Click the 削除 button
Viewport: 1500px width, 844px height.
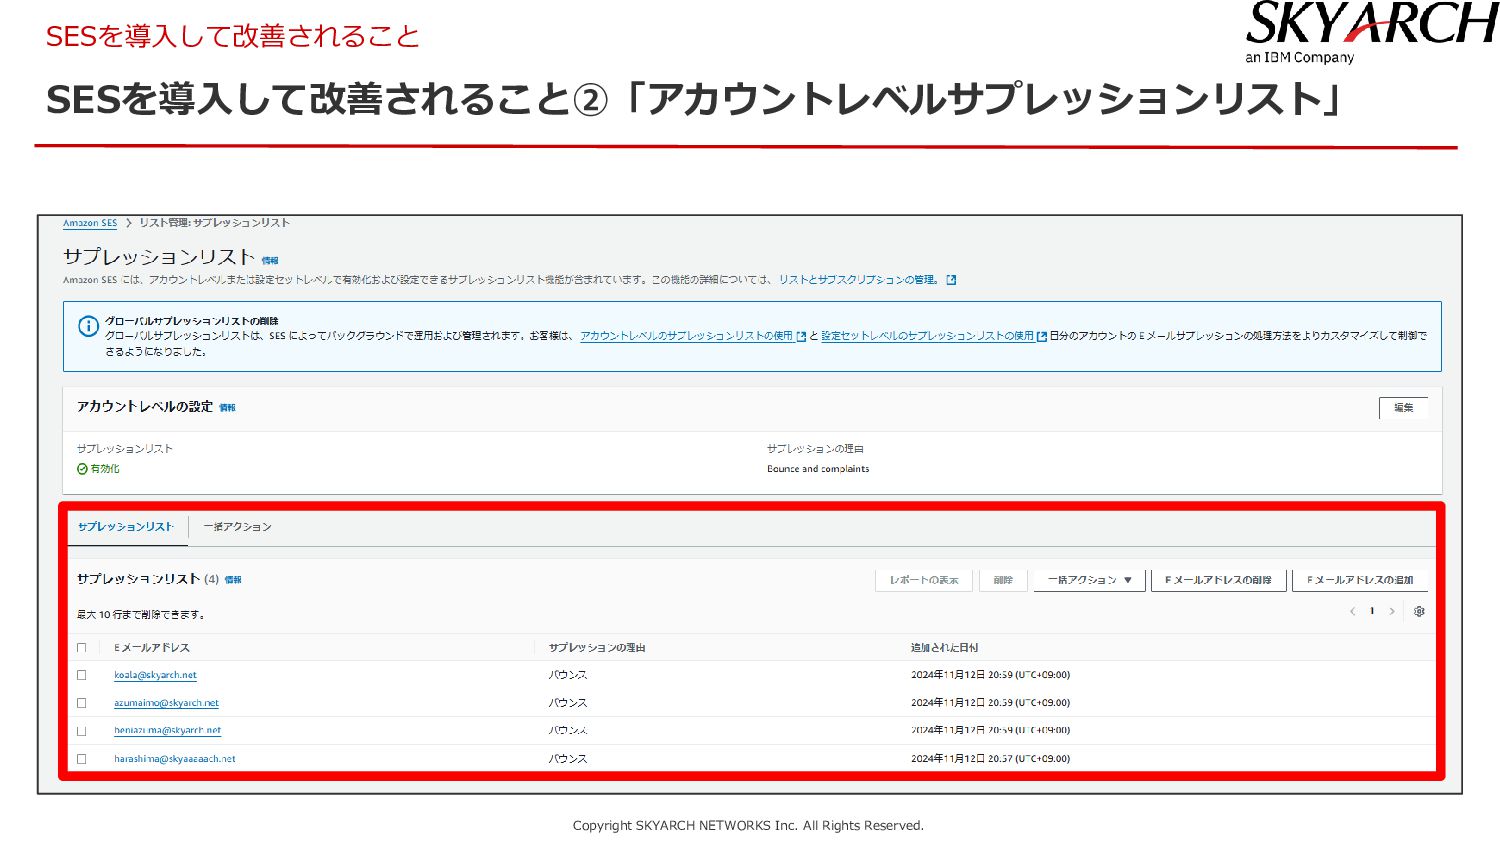[1003, 580]
